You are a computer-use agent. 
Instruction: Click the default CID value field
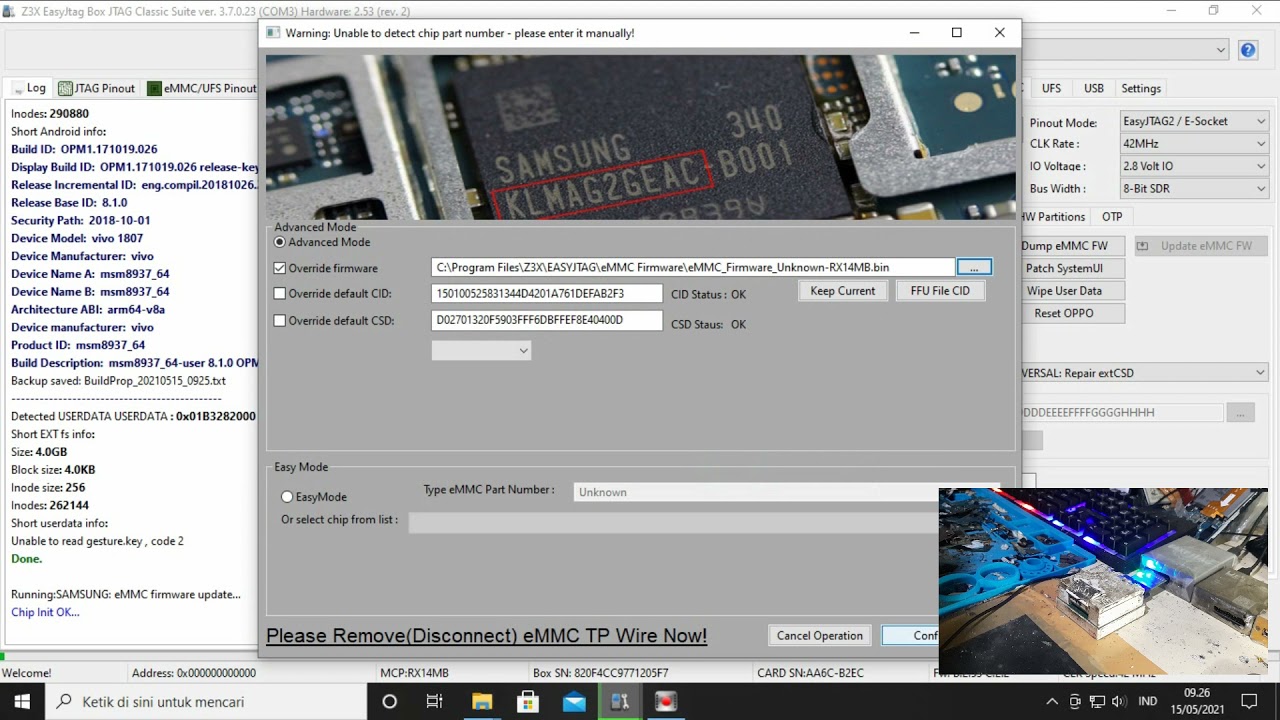tap(547, 294)
